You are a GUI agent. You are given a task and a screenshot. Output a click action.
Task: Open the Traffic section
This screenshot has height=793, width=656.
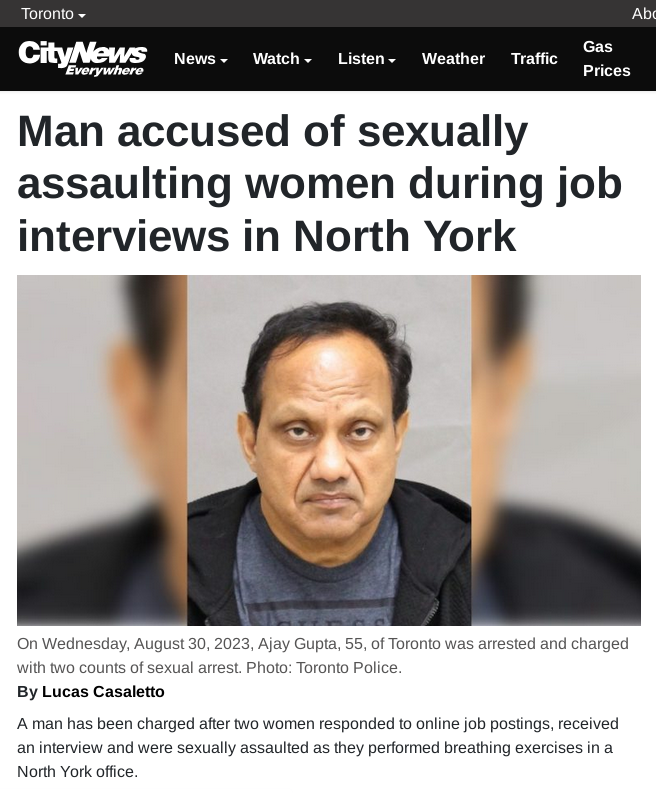[534, 59]
